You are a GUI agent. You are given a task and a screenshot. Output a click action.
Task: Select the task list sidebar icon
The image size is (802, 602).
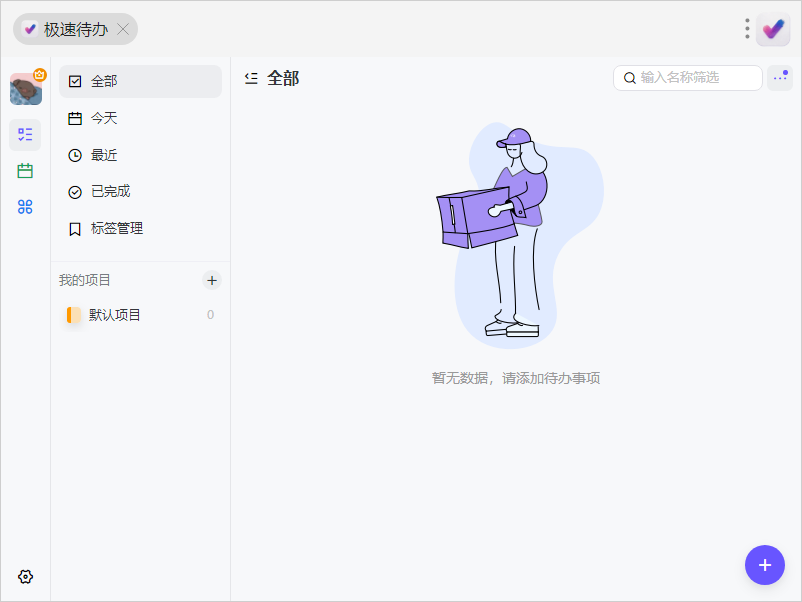(x=25, y=135)
